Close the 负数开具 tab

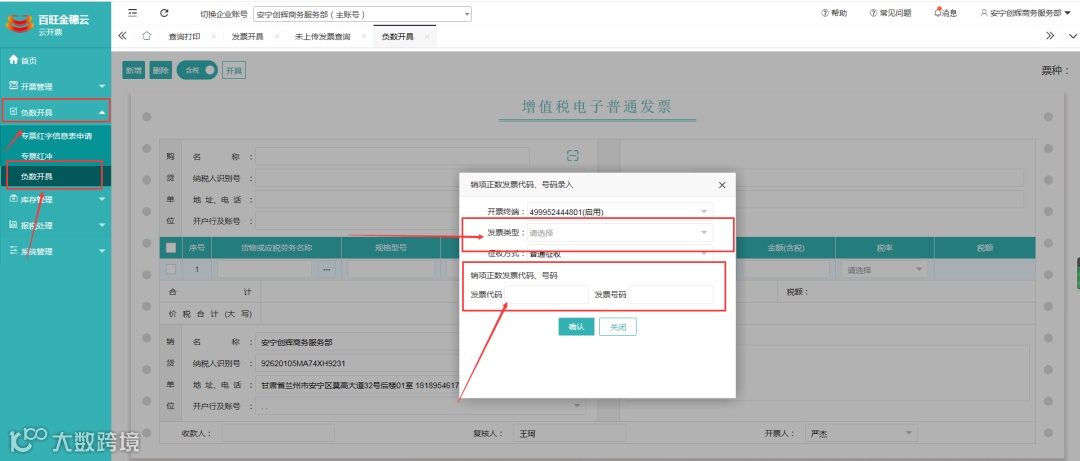point(427,37)
